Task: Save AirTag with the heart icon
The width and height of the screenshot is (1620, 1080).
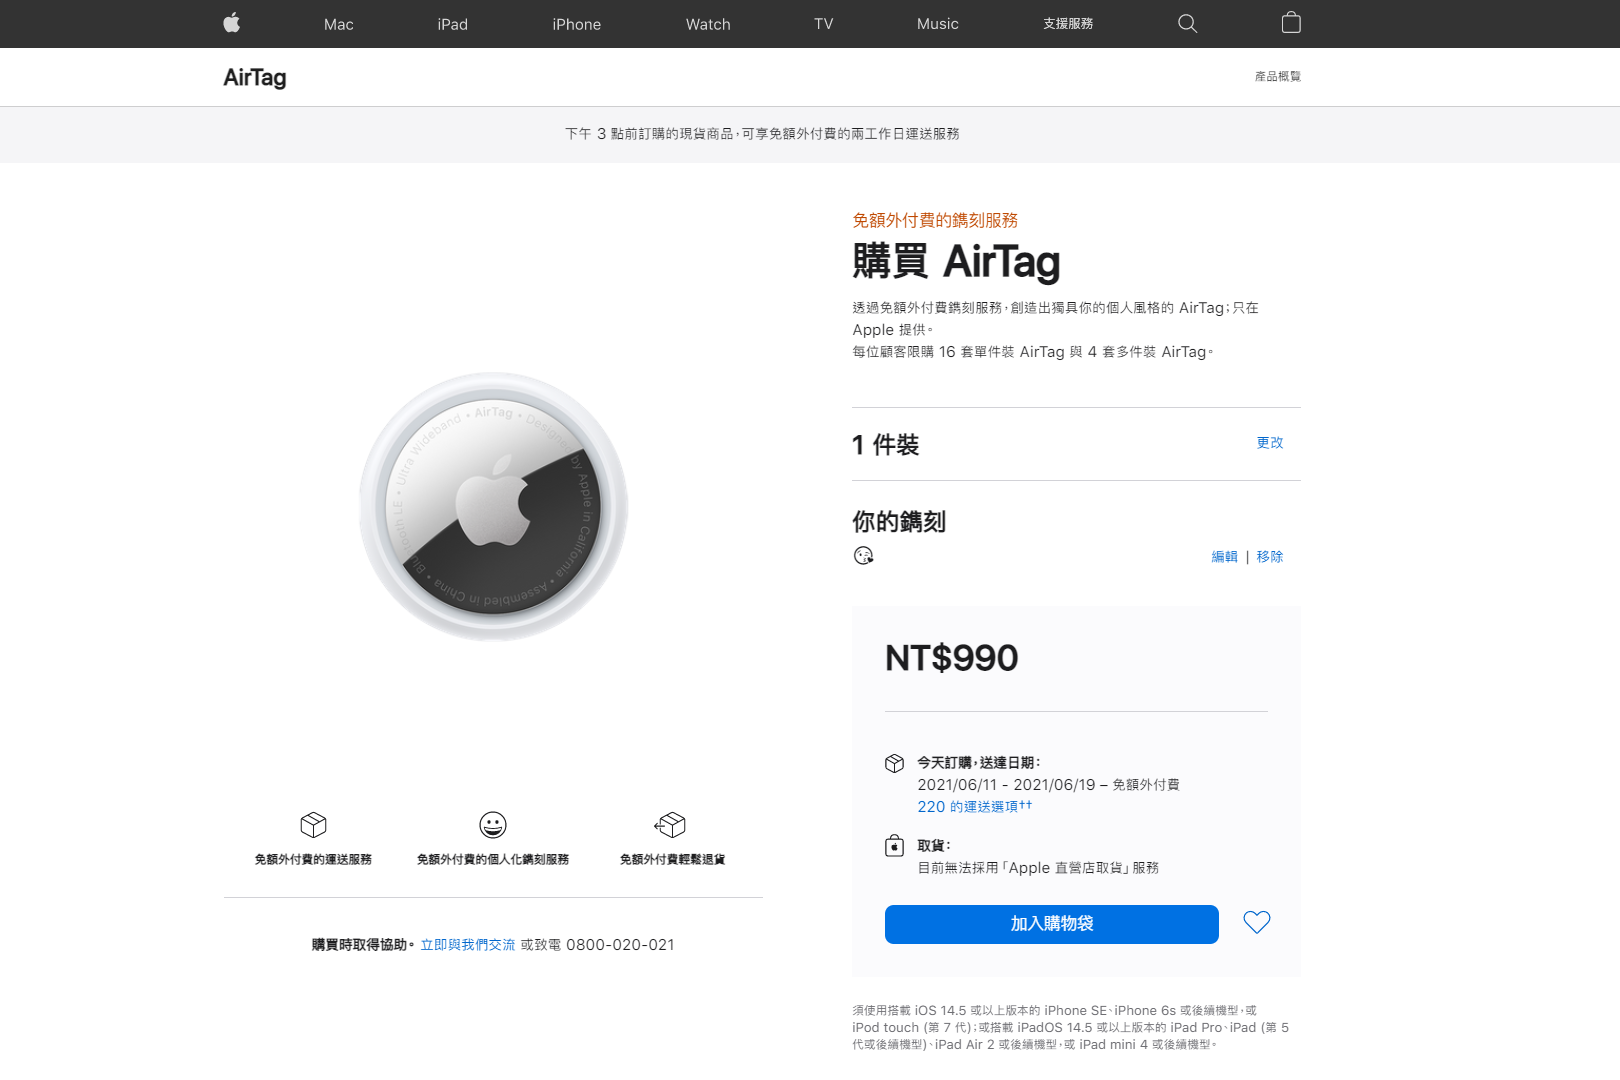Action: pyautogui.click(x=1257, y=922)
